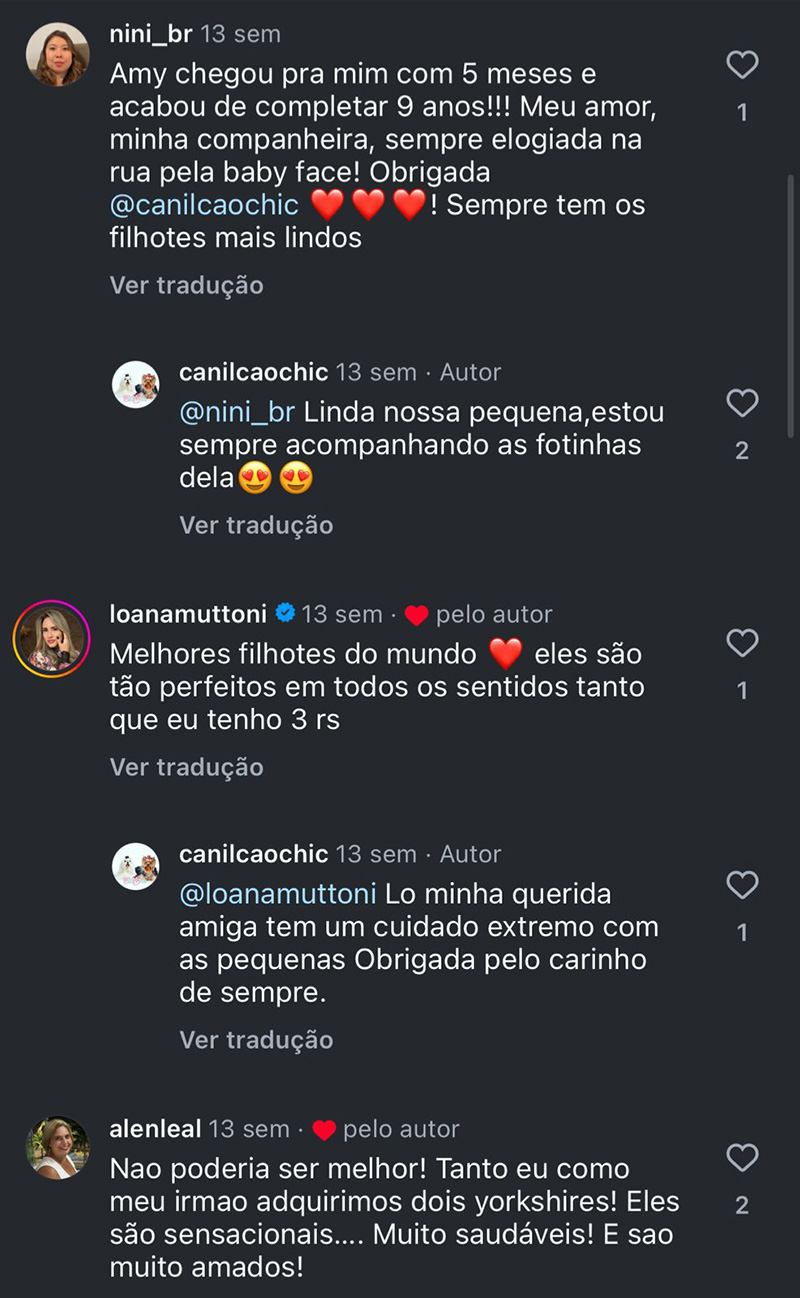Like nini_br's comment about Amy
The image size is (800, 1298).
click(x=742, y=66)
